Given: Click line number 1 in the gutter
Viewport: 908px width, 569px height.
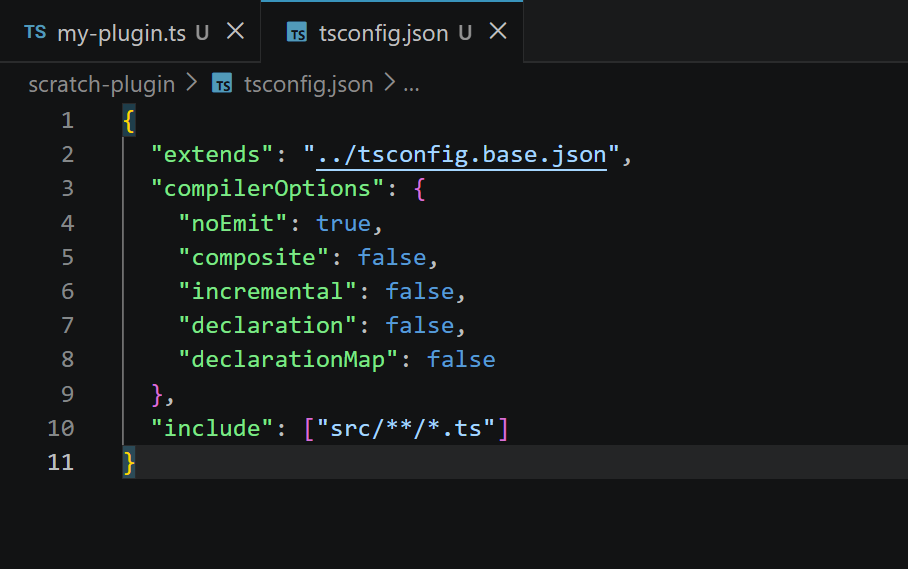Looking at the screenshot, I should [68, 120].
